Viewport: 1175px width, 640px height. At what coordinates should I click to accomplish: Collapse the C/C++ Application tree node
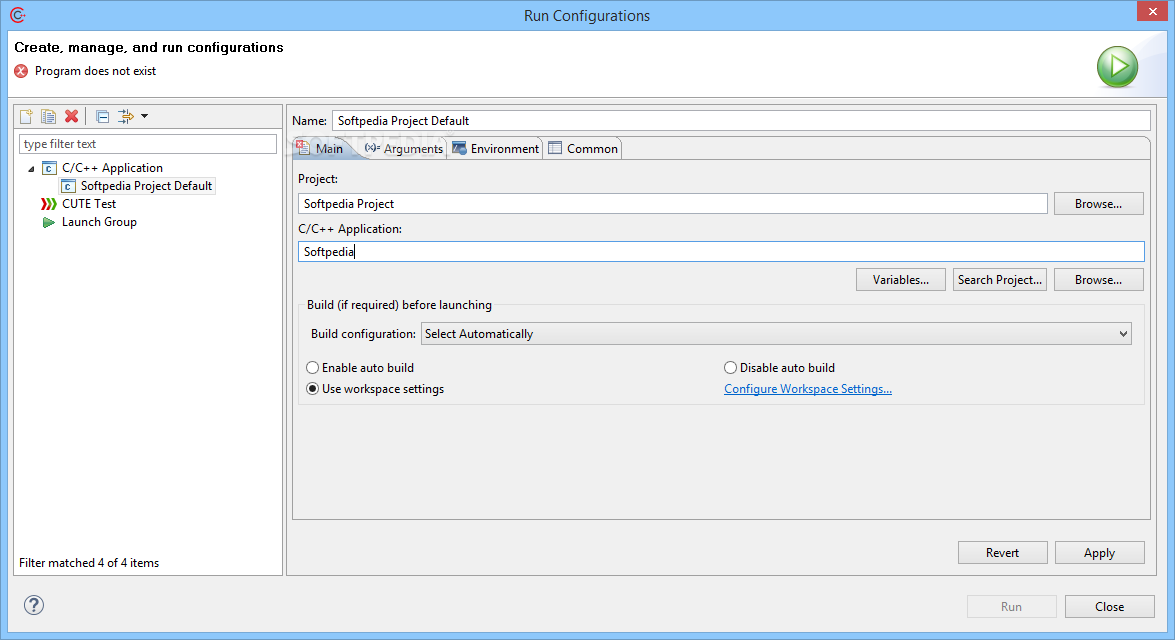coord(31,169)
